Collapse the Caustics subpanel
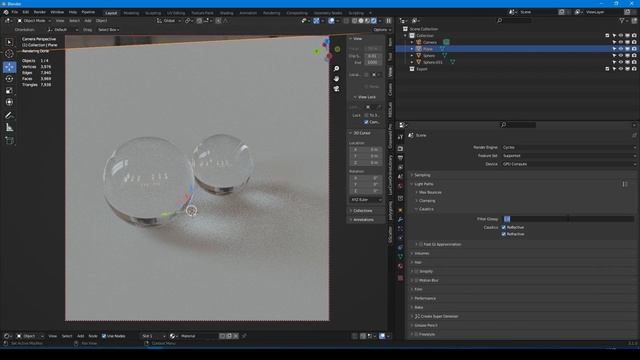The height and width of the screenshot is (360, 640). [x=426, y=209]
